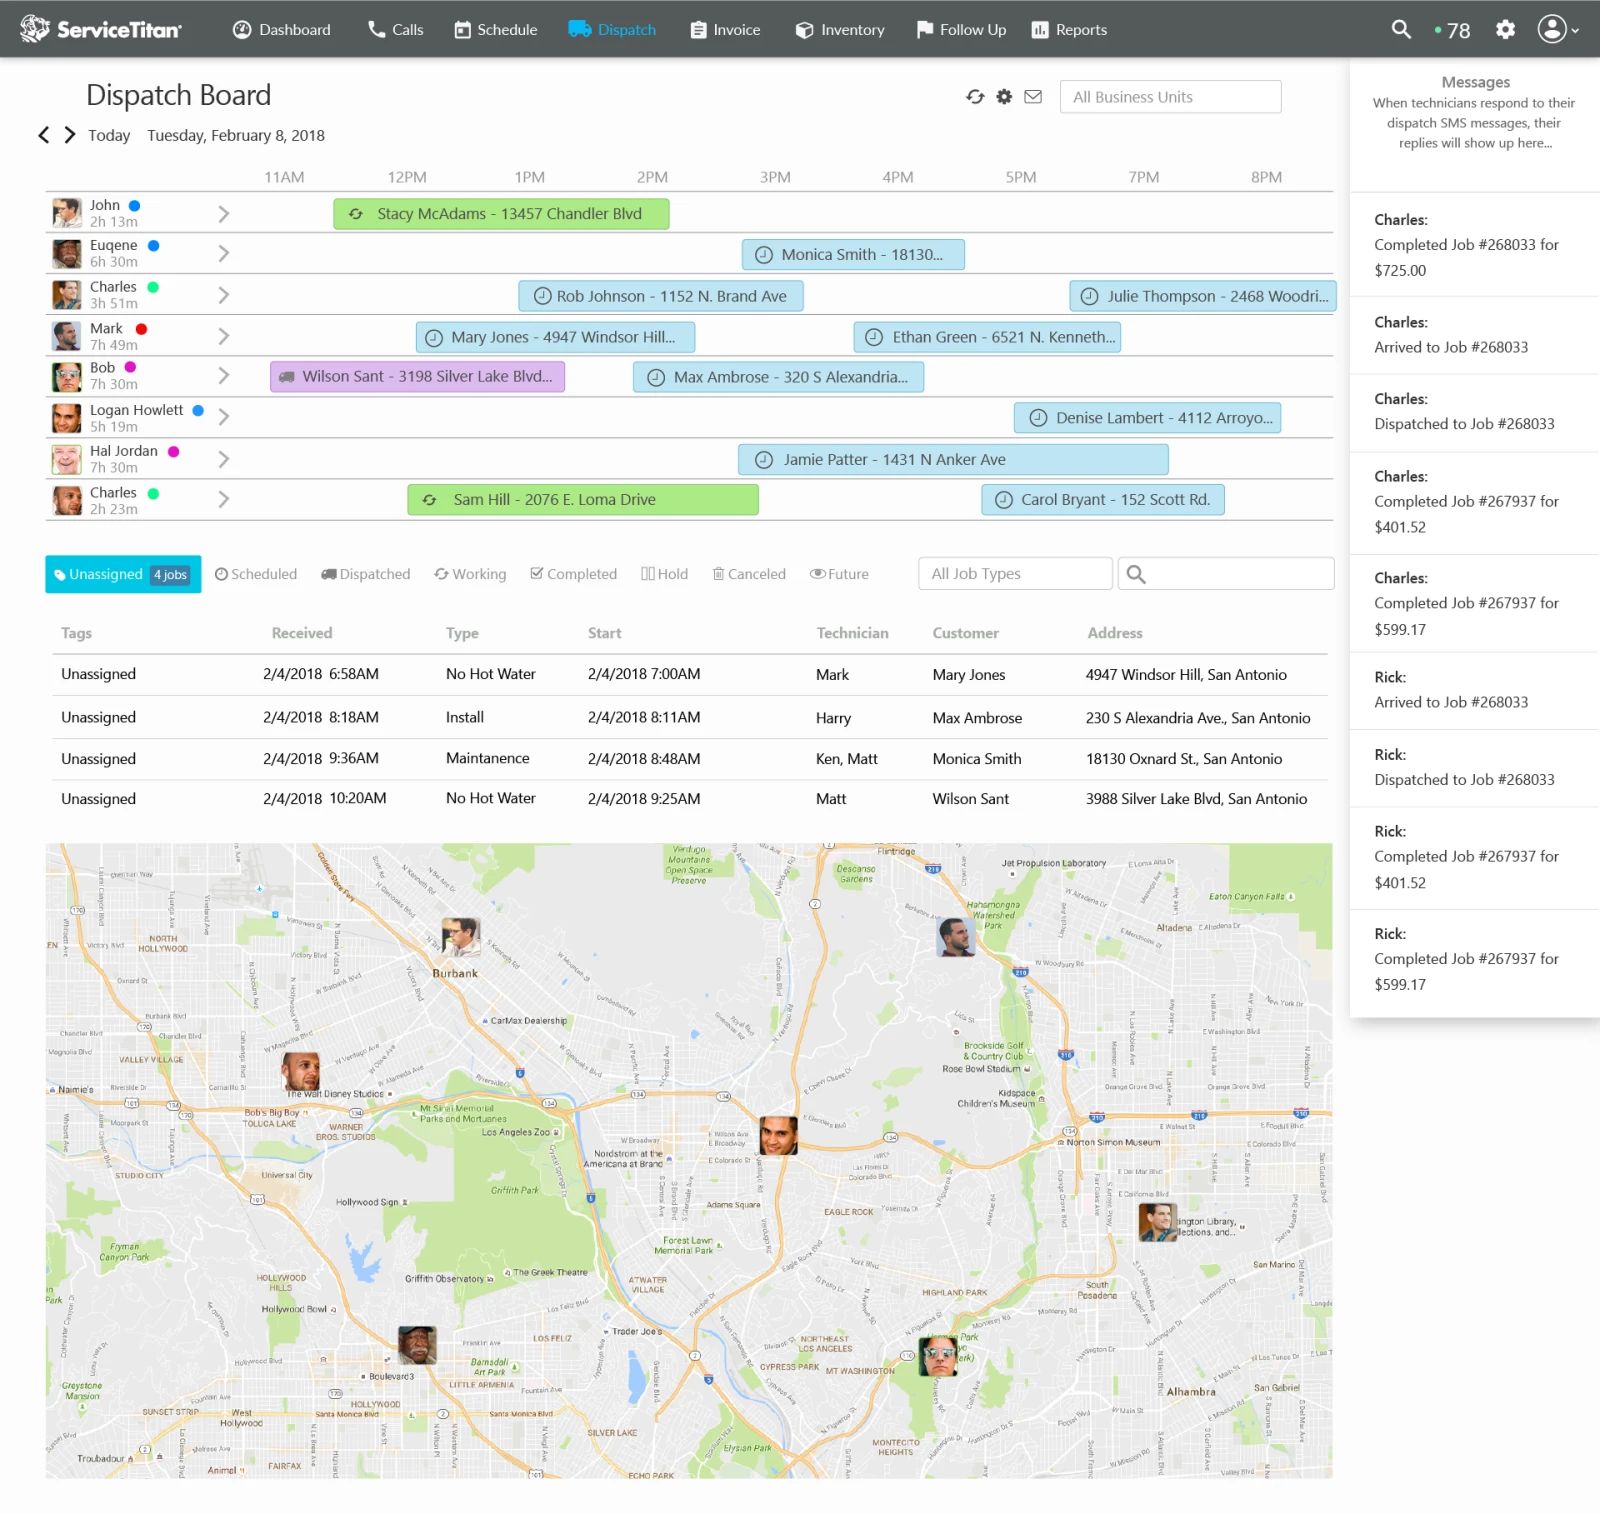Click the next-day arrow beside Today
The image size is (1600, 1514).
(69, 135)
